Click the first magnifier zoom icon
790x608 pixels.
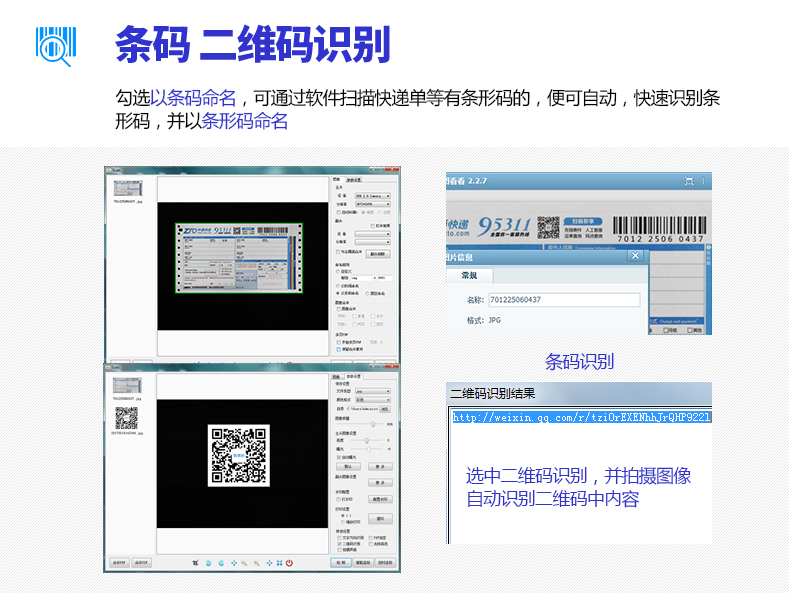[244, 563]
